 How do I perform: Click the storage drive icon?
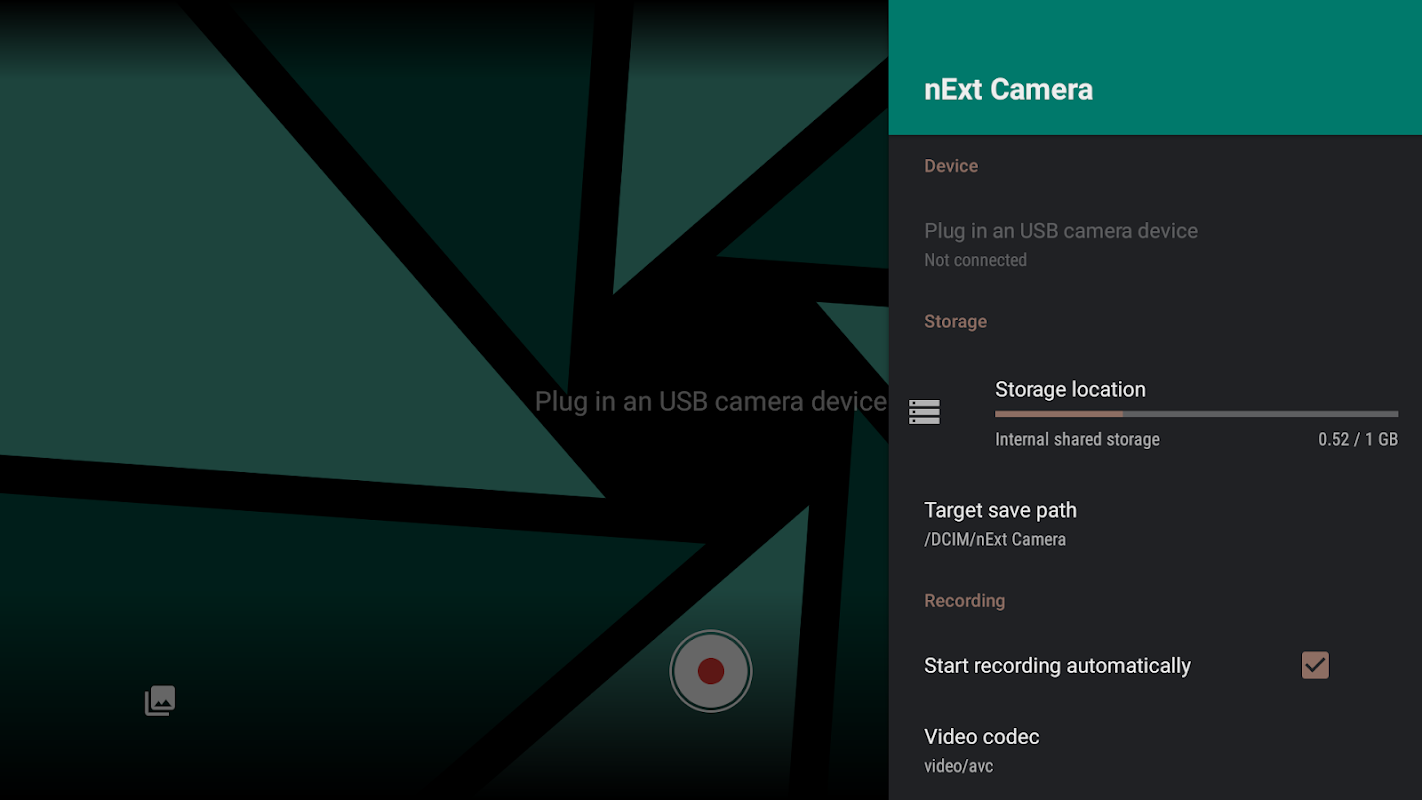tap(924, 412)
